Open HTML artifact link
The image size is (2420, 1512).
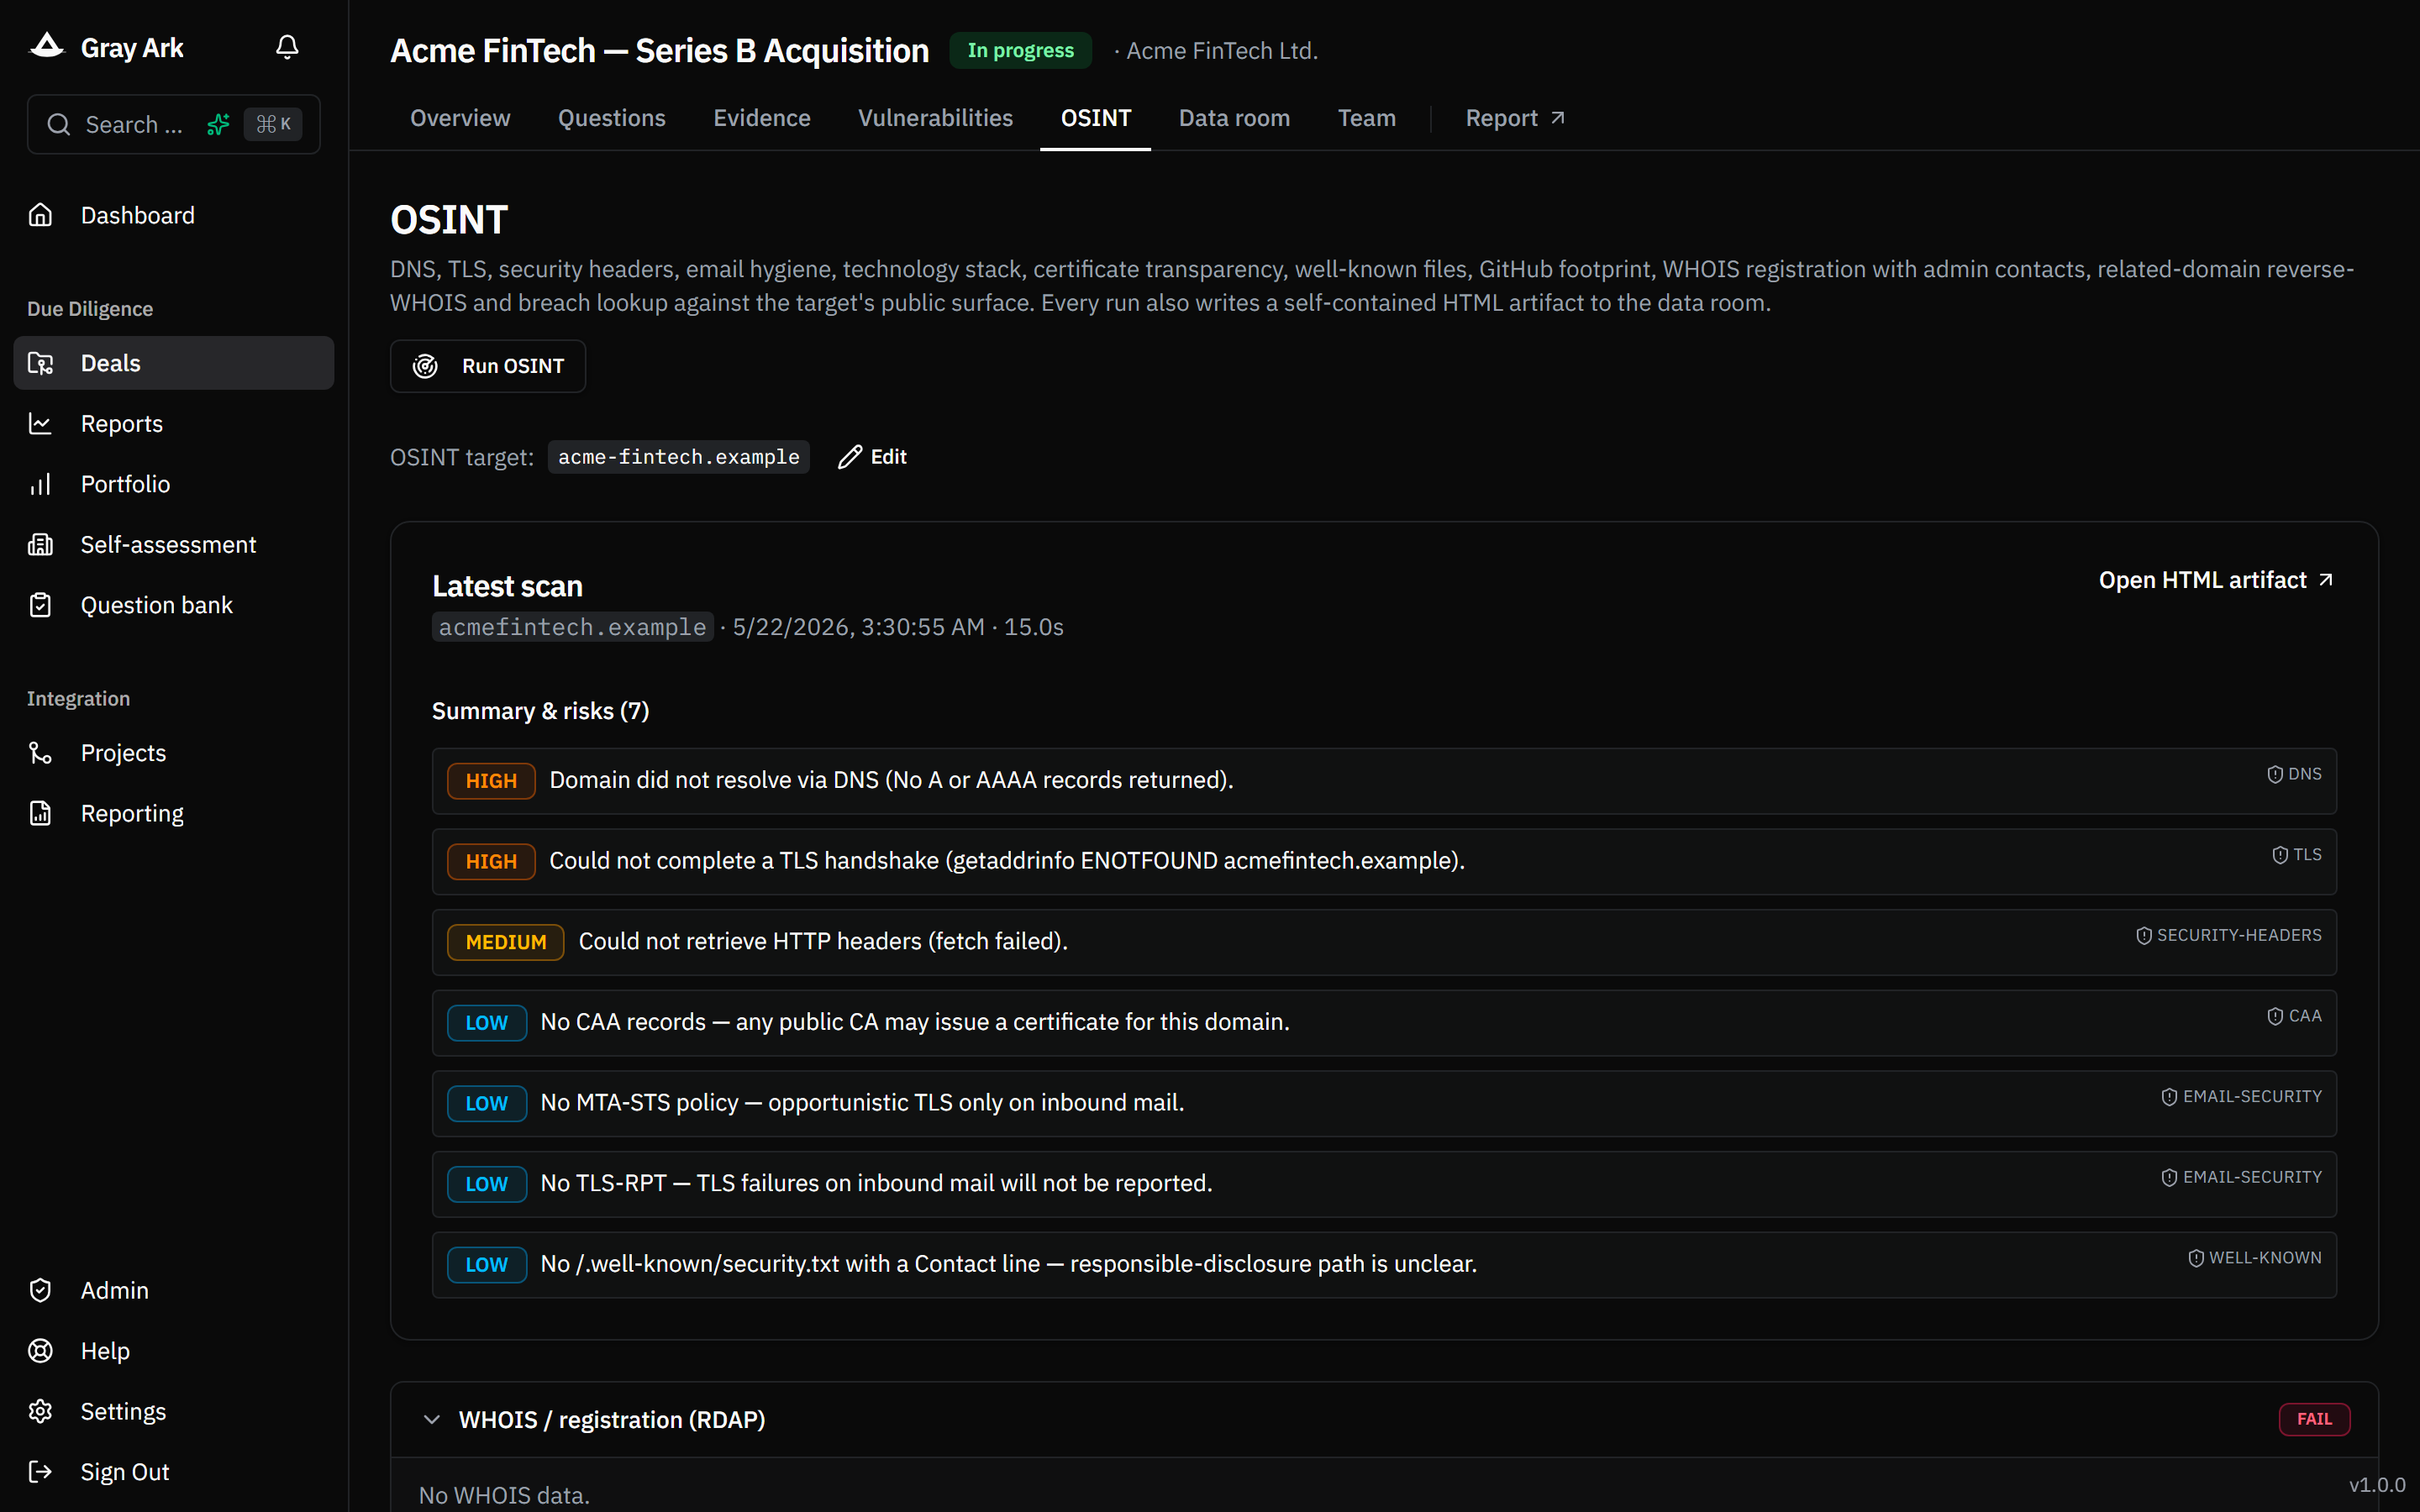tap(2216, 580)
